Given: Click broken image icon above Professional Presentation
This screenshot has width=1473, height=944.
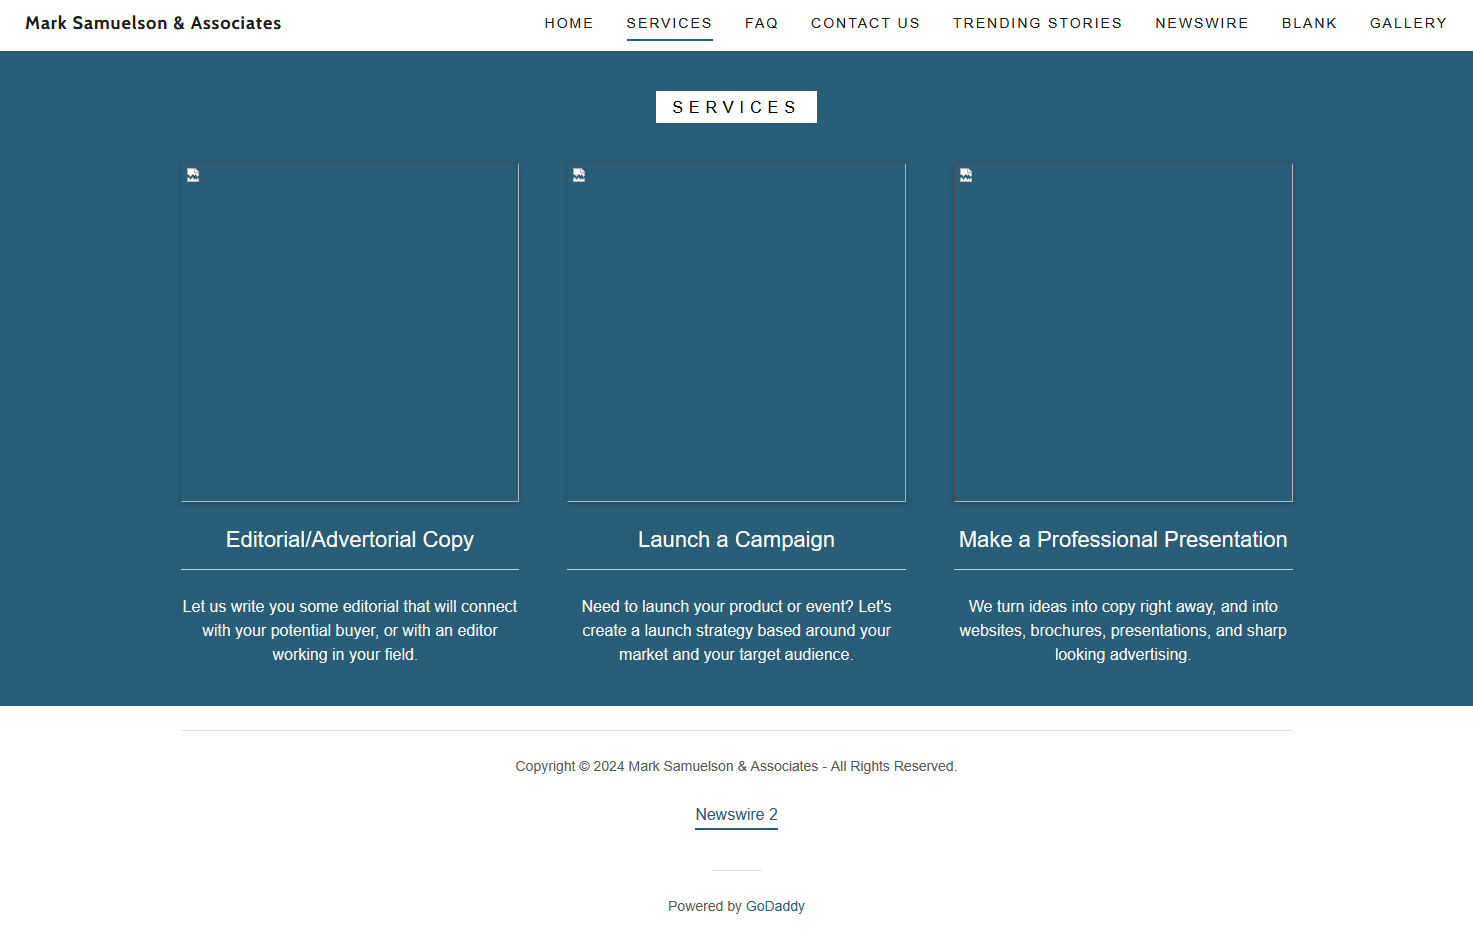Looking at the screenshot, I should (x=966, y=175).
